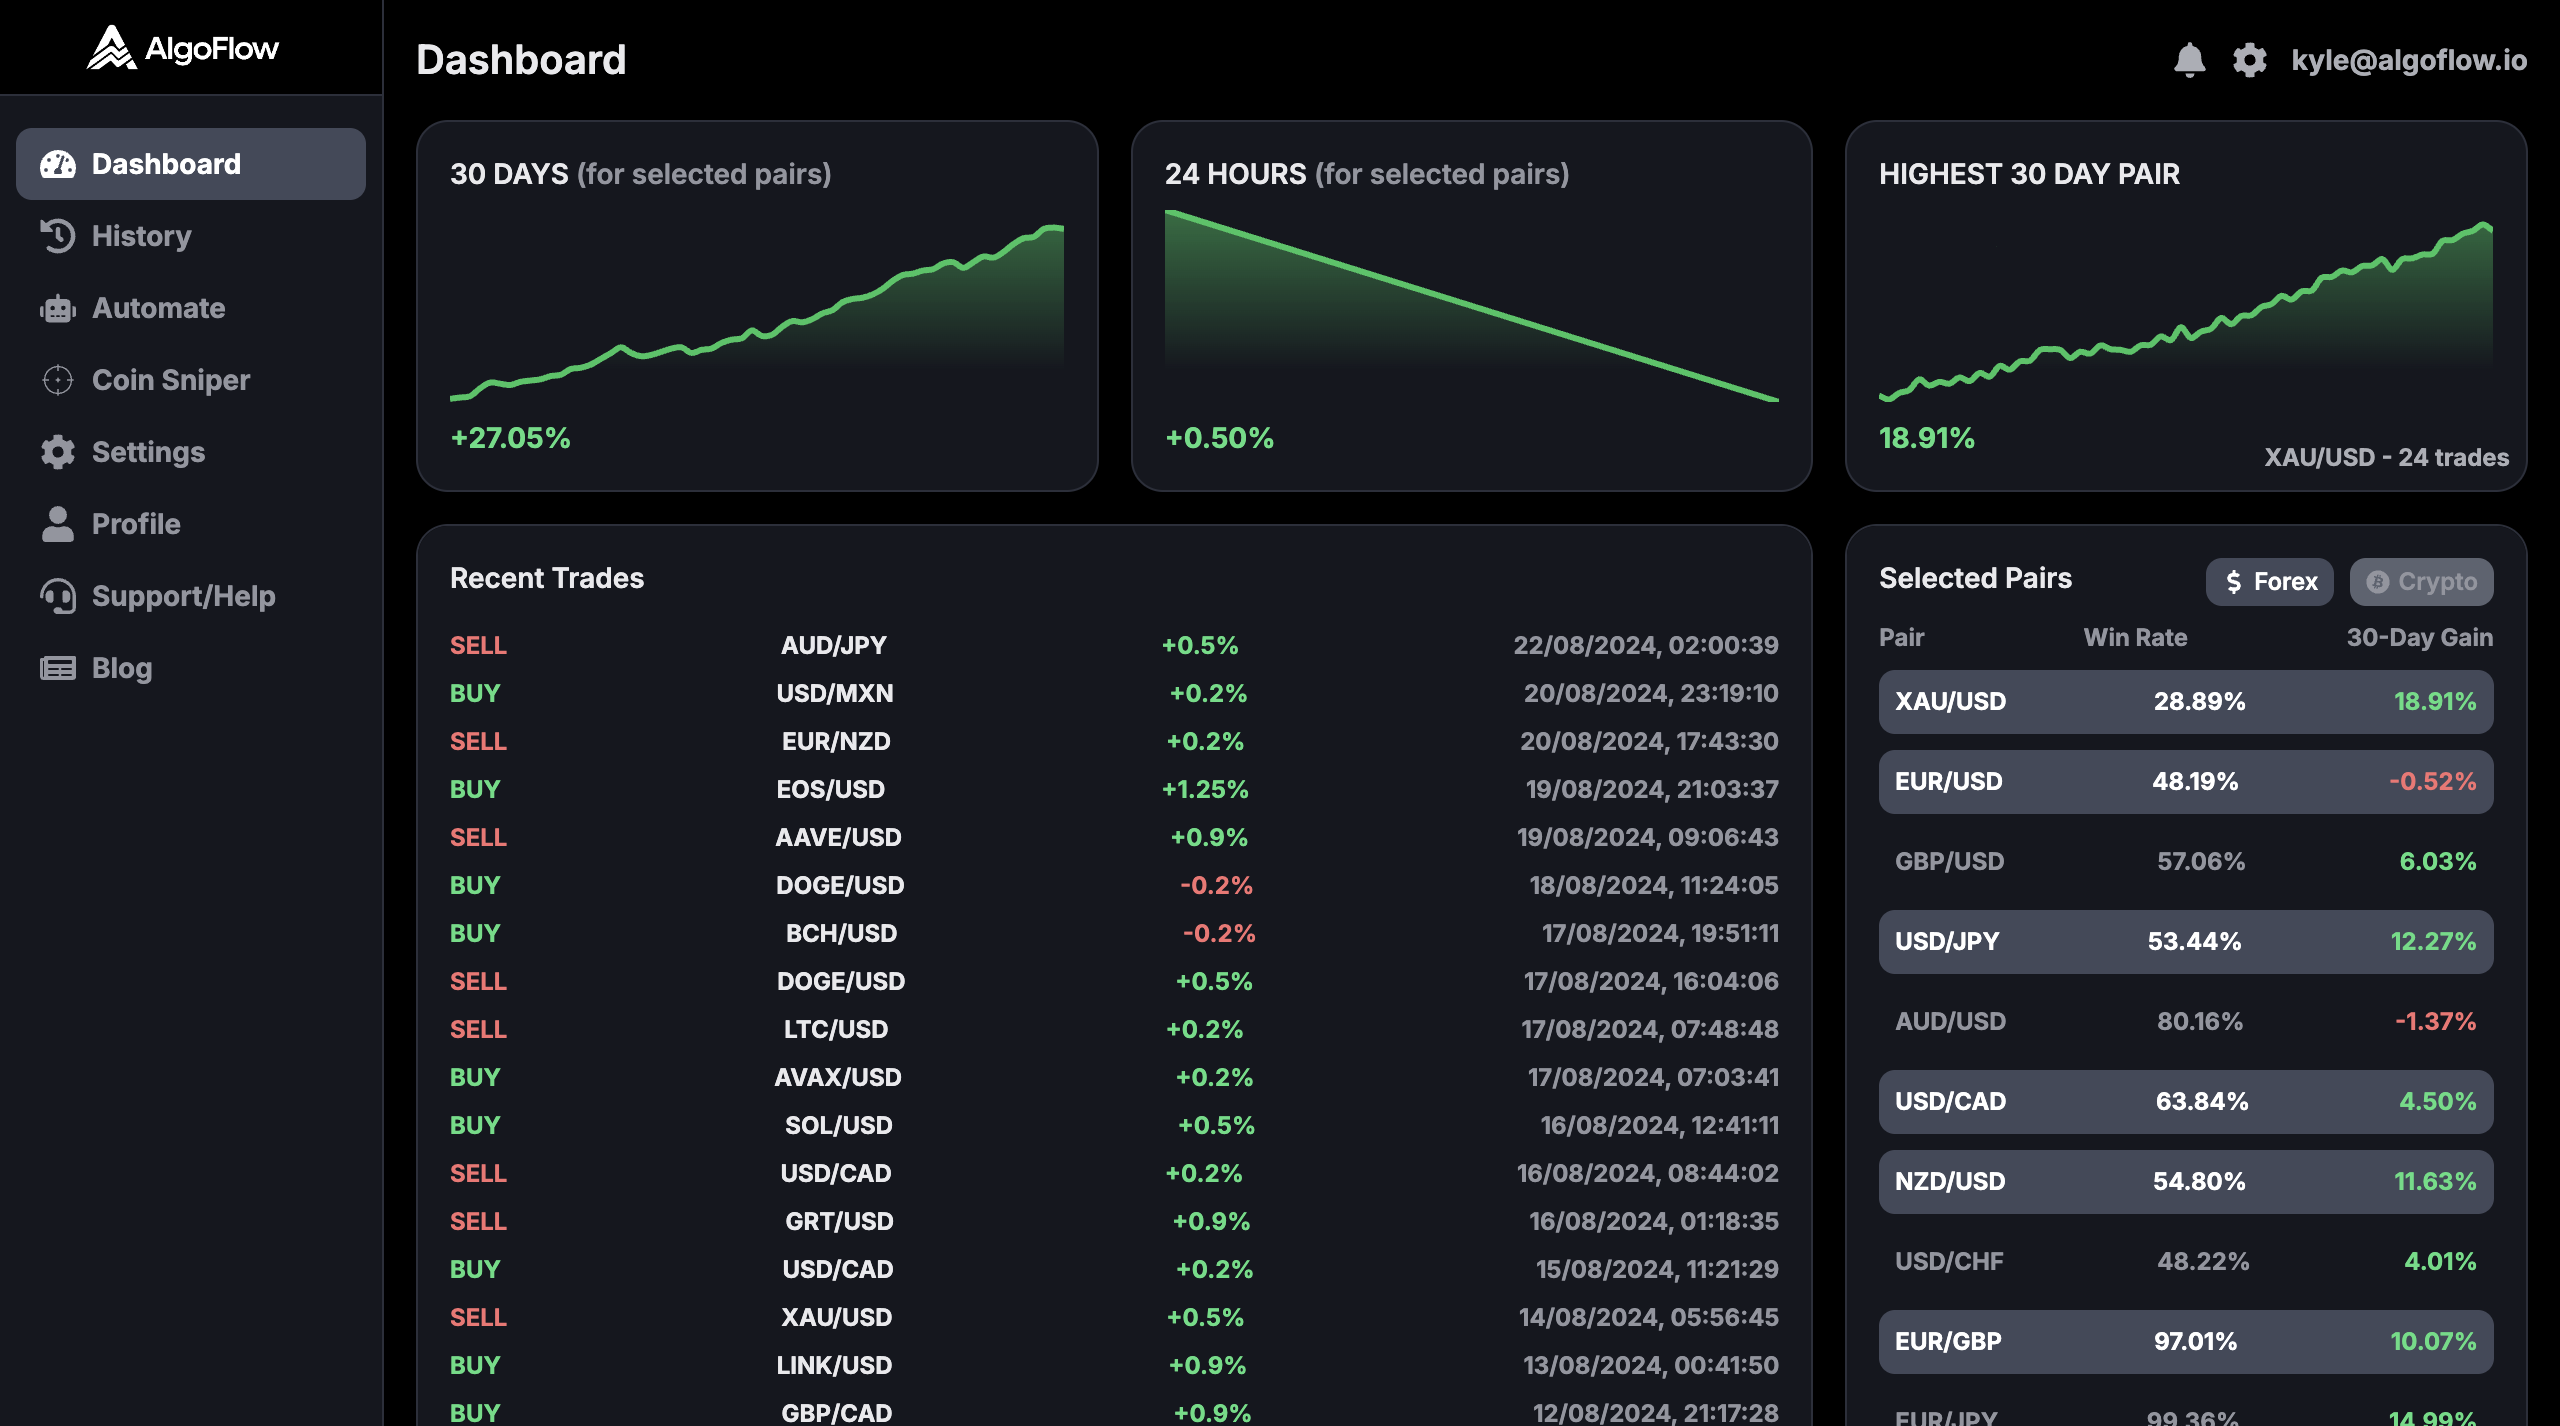Image resolution: width=2560 pixels, height=1426 pixels.
Task: Toggle the GBP/USD pair selection
Action: click(2186, 862)
